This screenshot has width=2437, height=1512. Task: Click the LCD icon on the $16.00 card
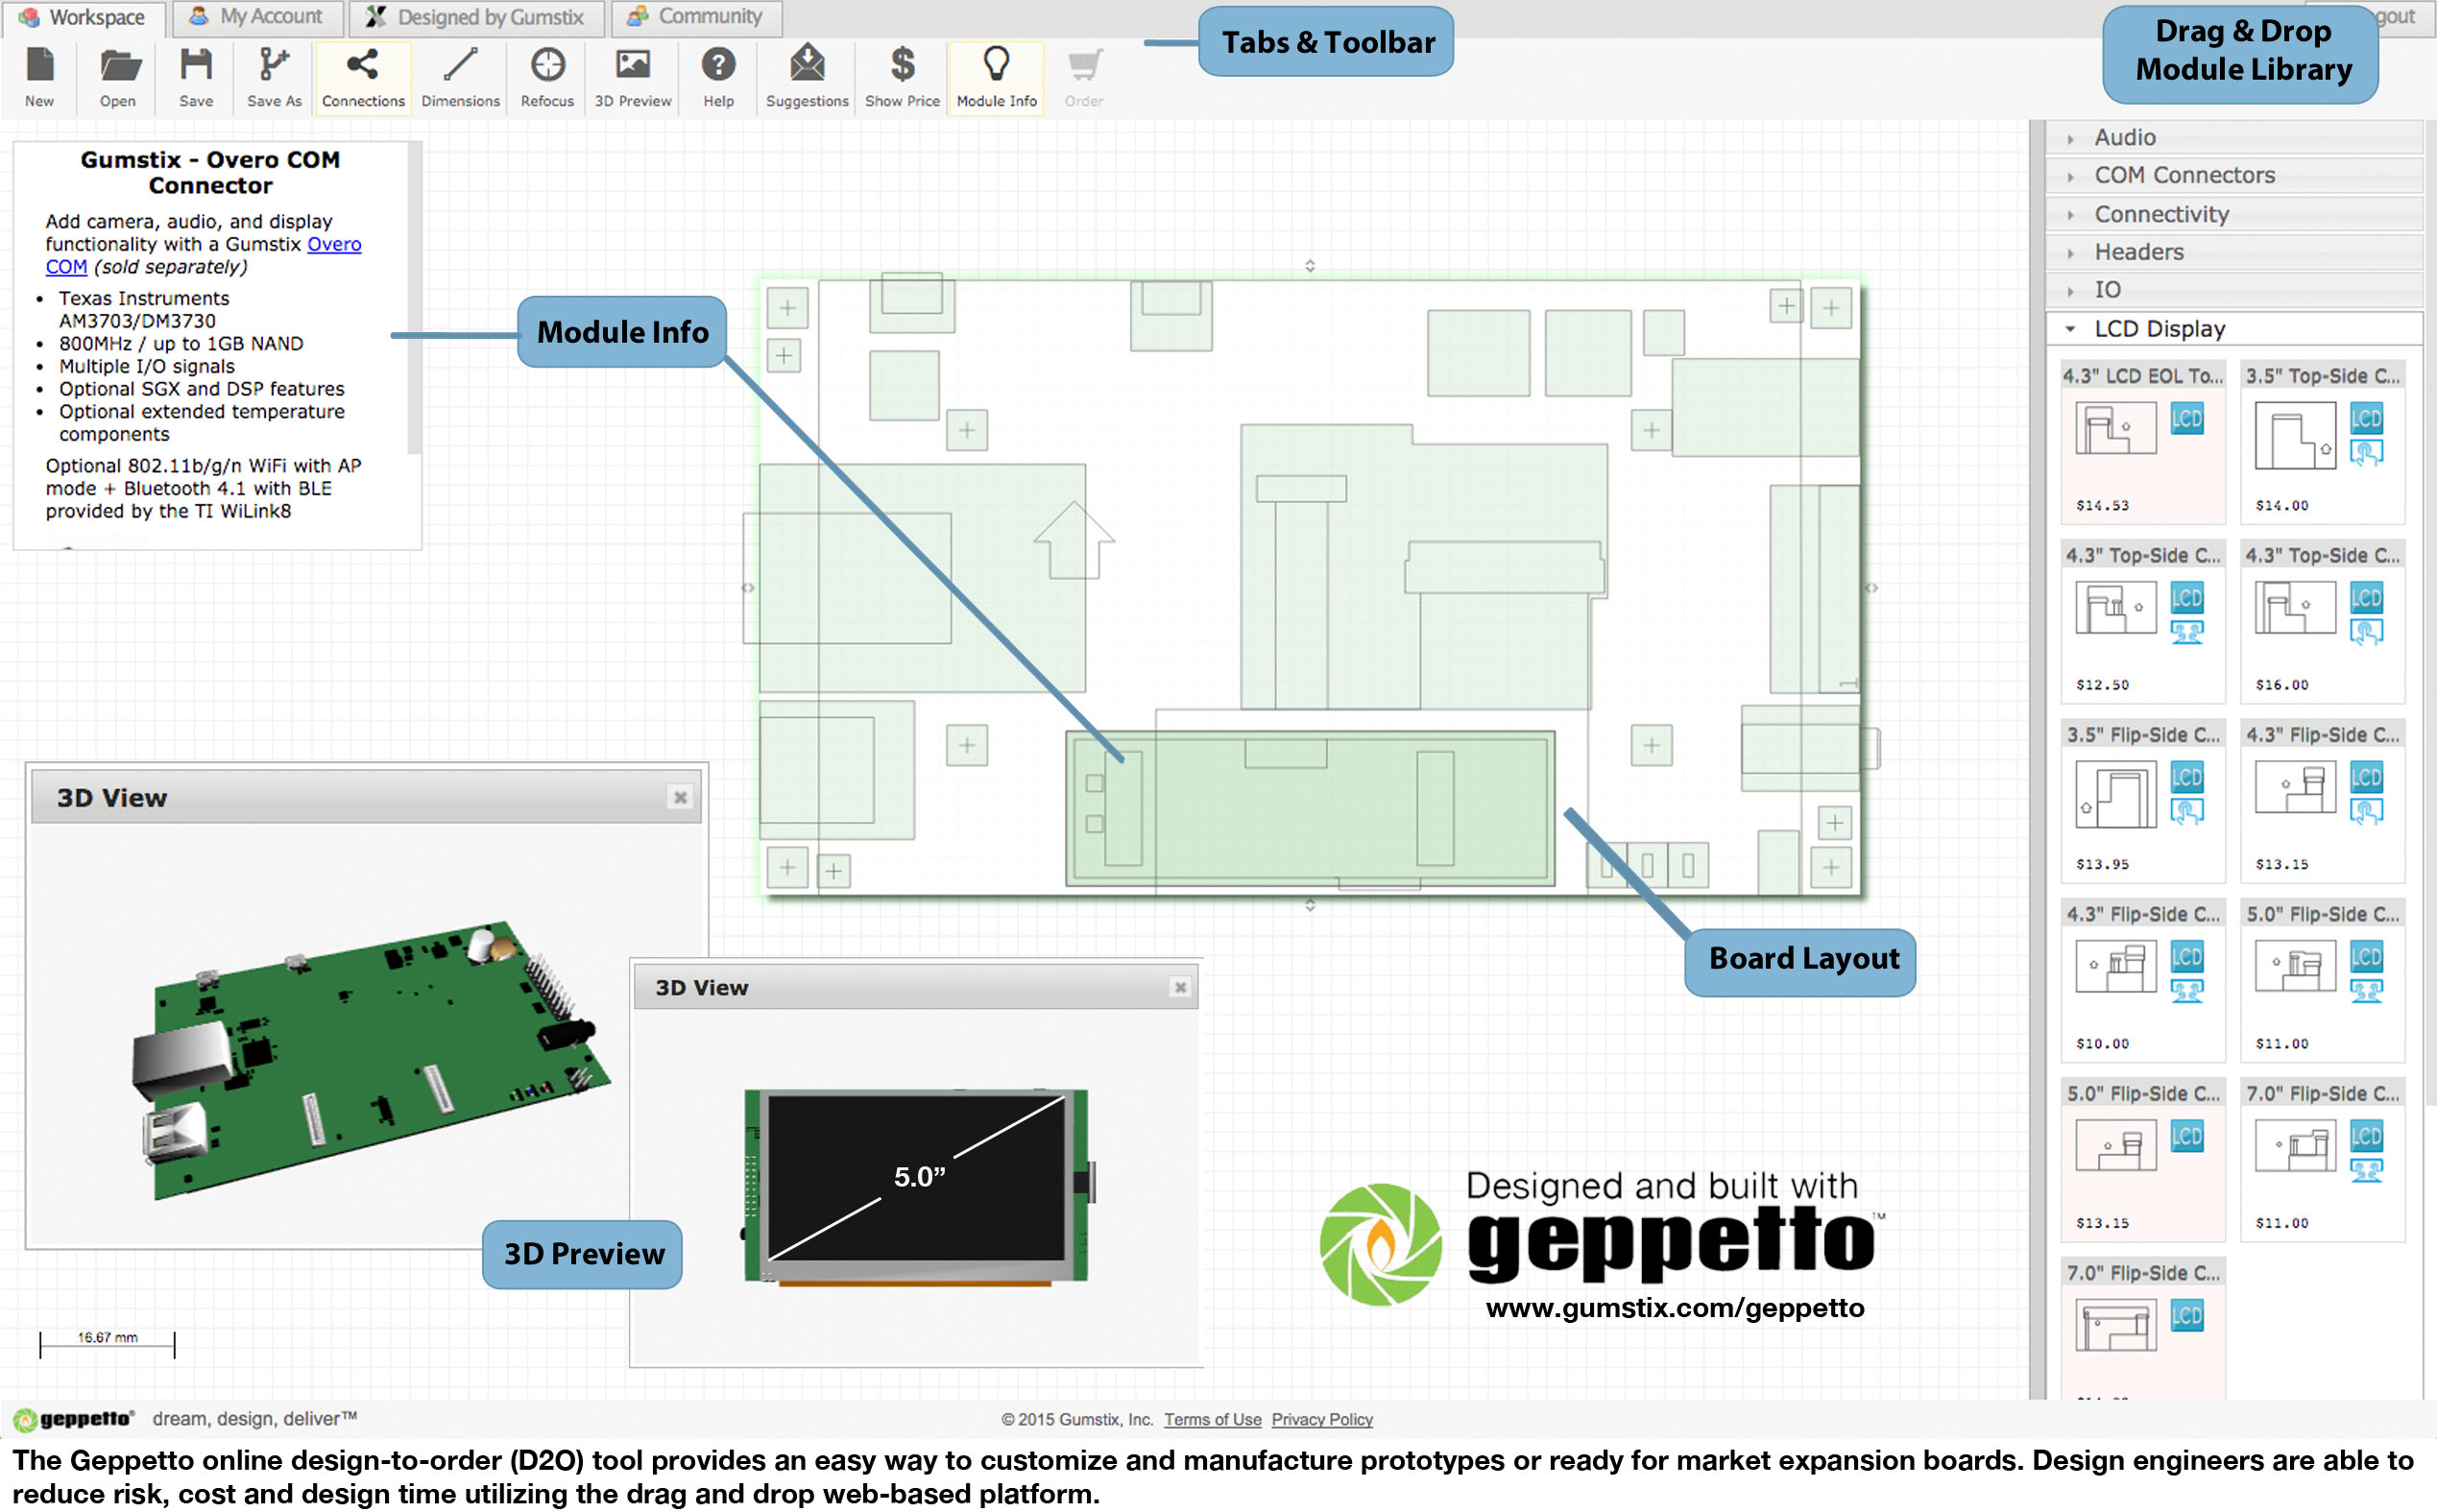2366,598
